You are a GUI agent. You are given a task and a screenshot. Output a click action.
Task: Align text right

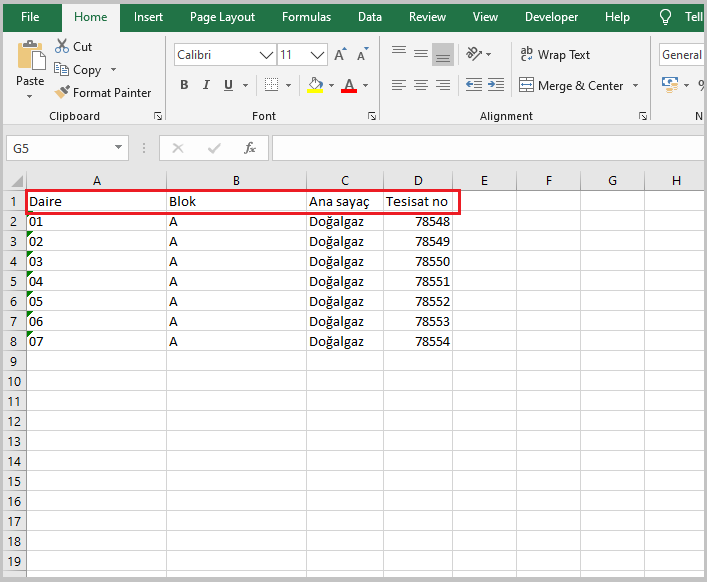(x=443, y=85)
